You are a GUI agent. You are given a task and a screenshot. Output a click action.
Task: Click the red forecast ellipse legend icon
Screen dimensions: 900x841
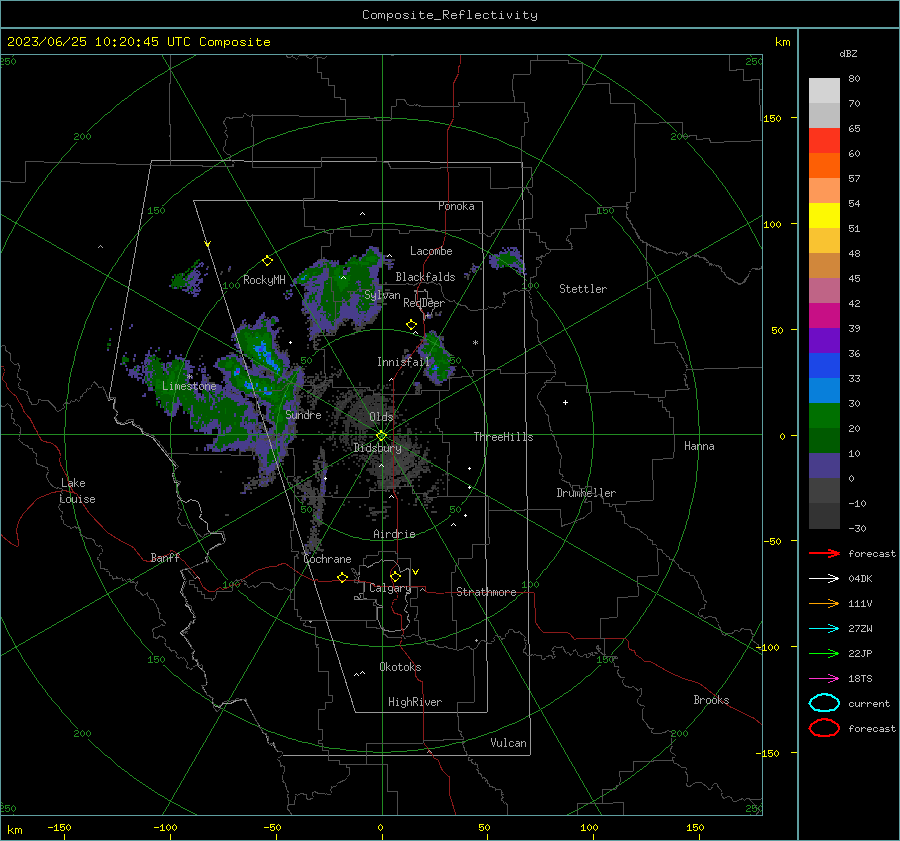click(x=824, y=728)
